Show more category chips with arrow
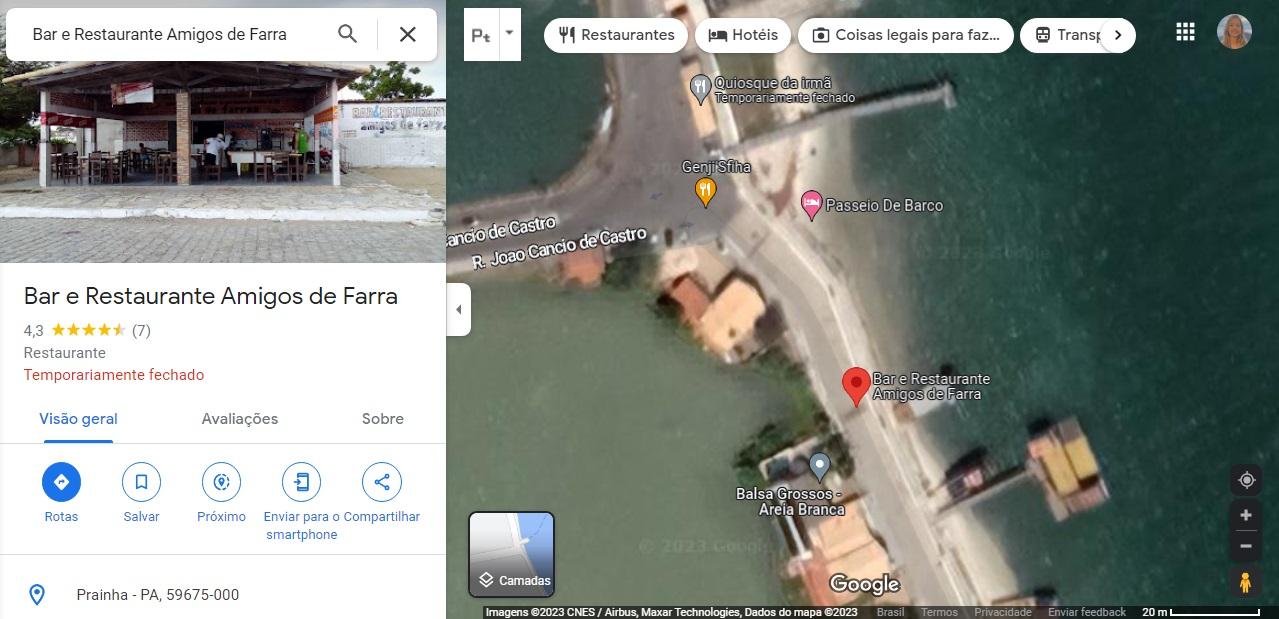1279x619 pixels. point(1118,35)
